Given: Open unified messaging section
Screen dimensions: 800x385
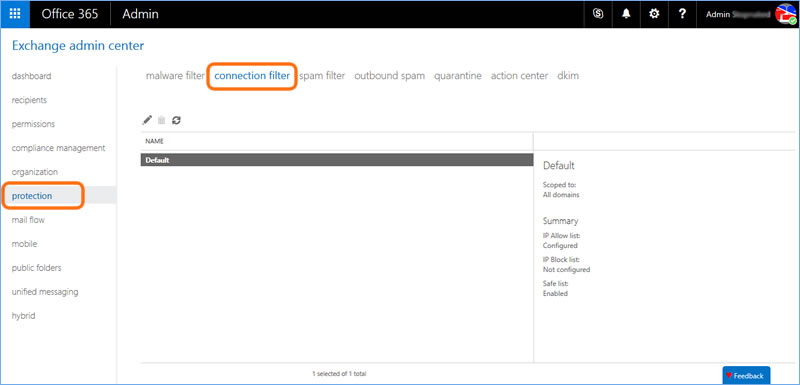Looking at the screenshot, I should click(x=45, y=292).
